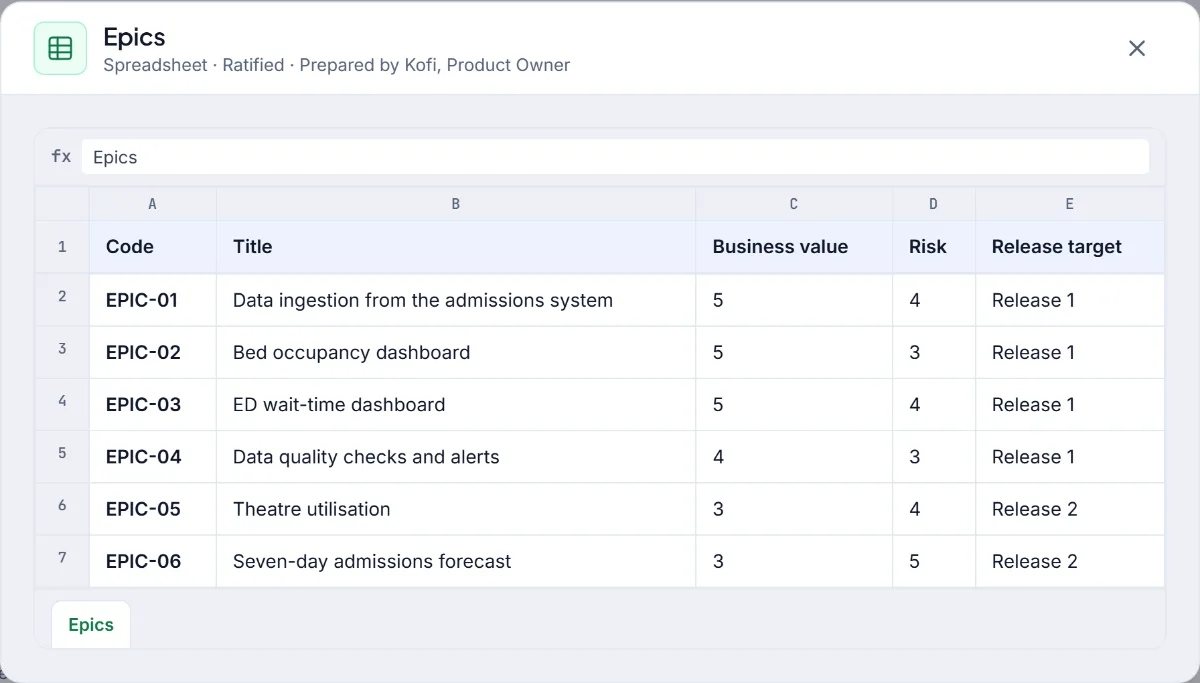Click the fx formula icon
Image resolution: width=1200 pixels, height=683 pixels.
(61, 156)
